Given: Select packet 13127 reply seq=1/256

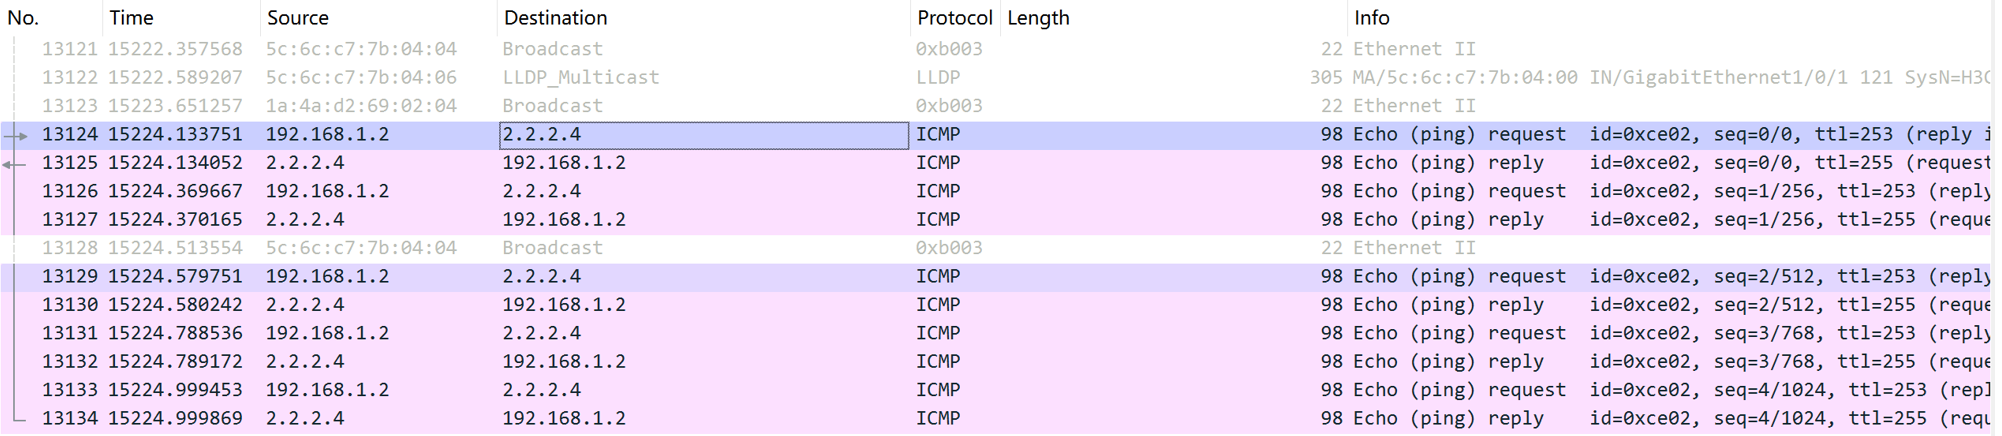Looking at the screenshot, I should (1000, 220).
